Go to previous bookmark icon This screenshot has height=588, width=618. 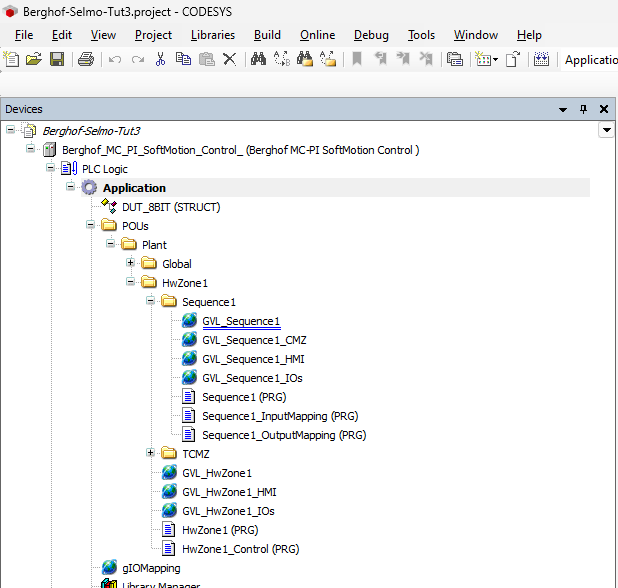(x=380, y=60)
